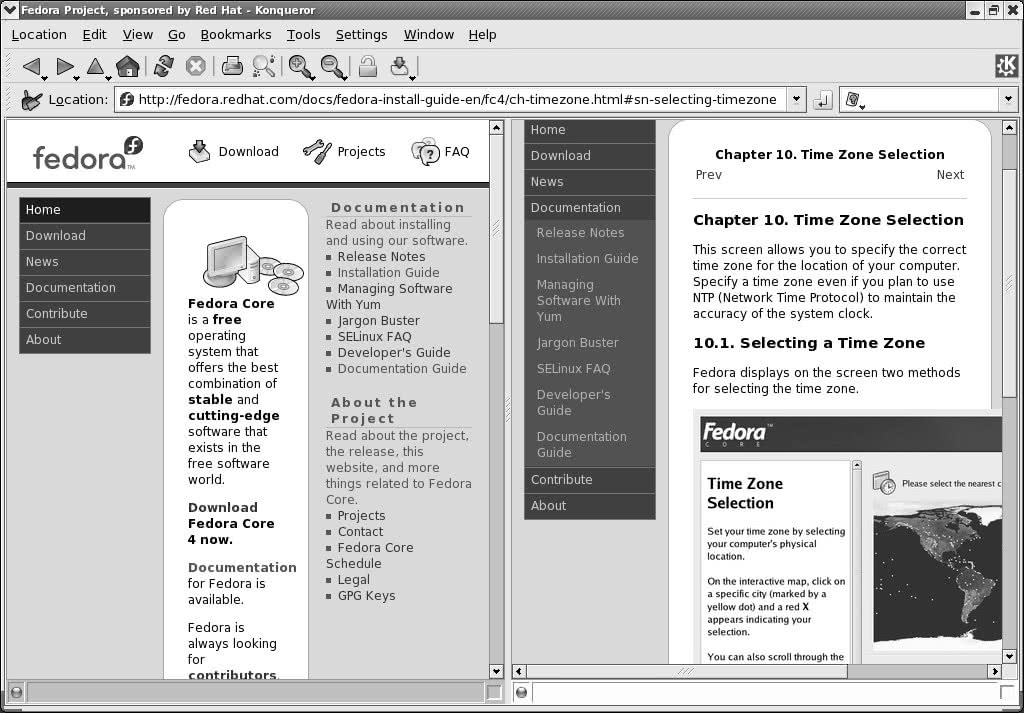Go to the Prev chapter link
1024x713 pixels.
point(709,175)
